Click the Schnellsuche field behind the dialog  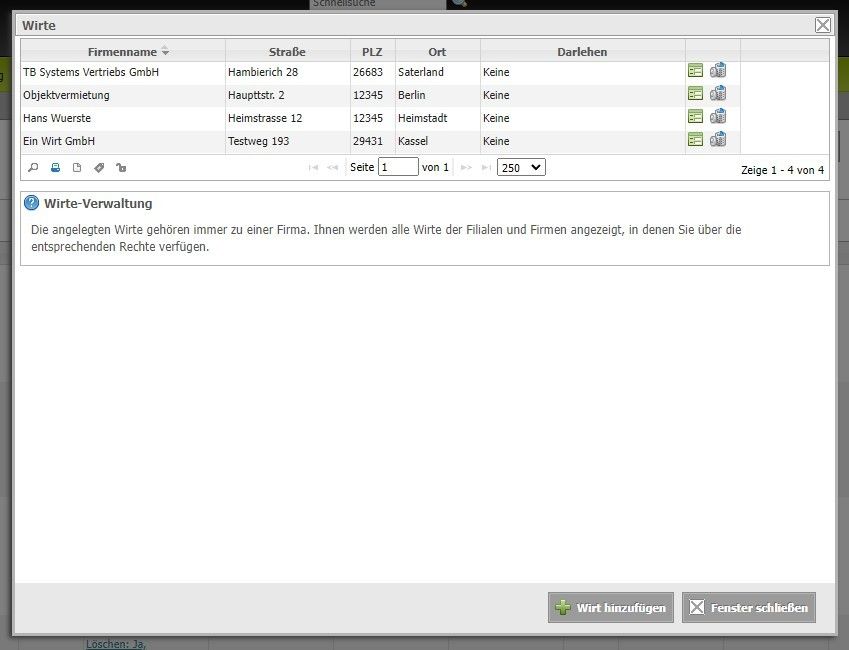pos(378,4)
